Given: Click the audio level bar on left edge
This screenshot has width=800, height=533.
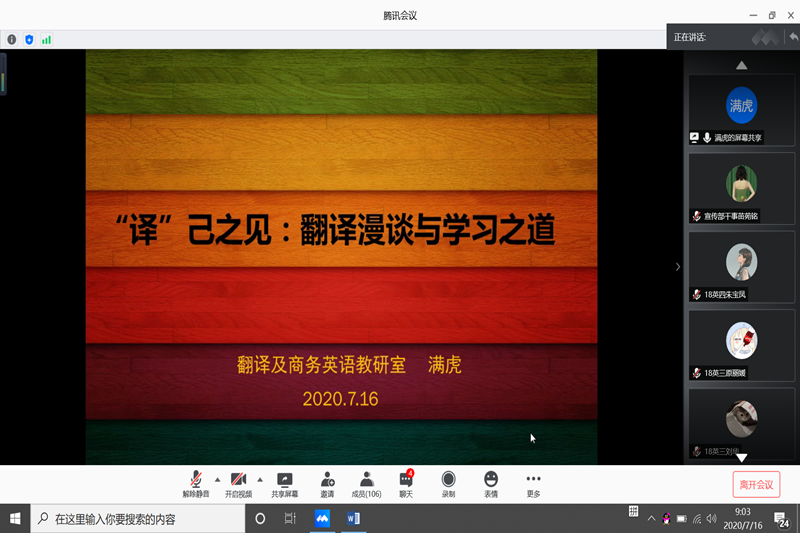Looking at the screenshot, I should (x=3, y=74).
